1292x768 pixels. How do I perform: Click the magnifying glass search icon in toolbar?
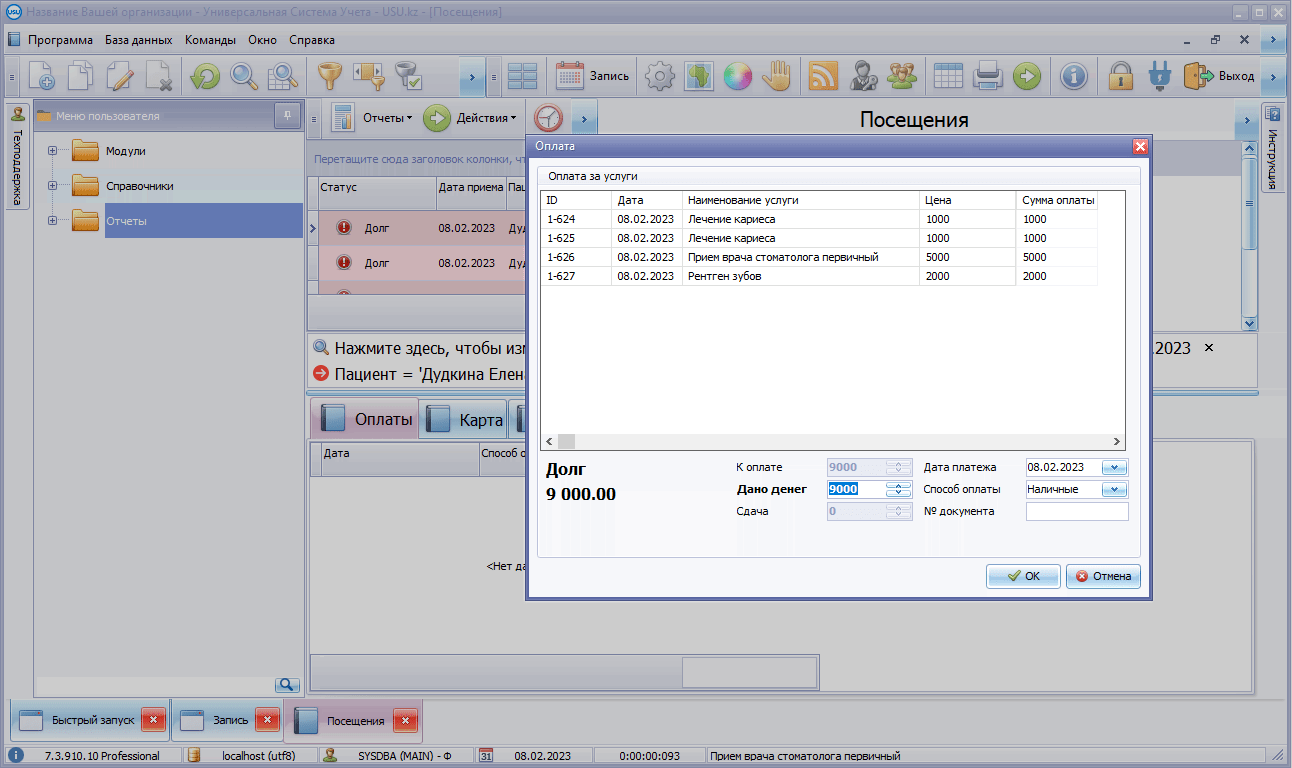click(243, 76)
